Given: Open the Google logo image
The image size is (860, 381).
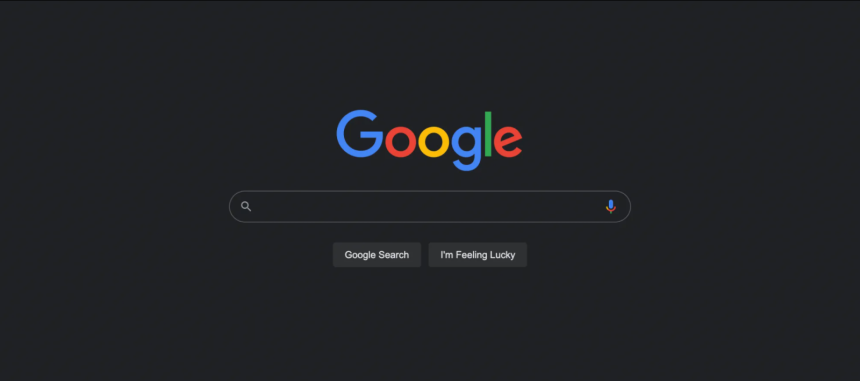Looking at the screenshot, I should pos(429,140).
